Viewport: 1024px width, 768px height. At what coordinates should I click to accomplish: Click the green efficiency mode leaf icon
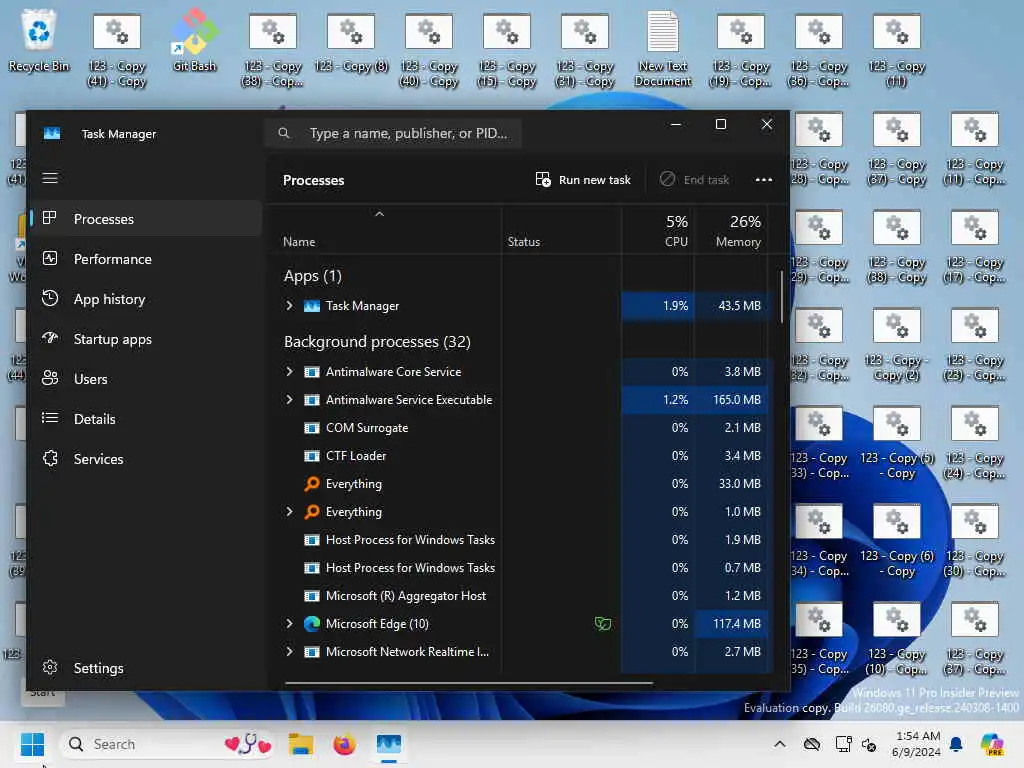point(603,624)
